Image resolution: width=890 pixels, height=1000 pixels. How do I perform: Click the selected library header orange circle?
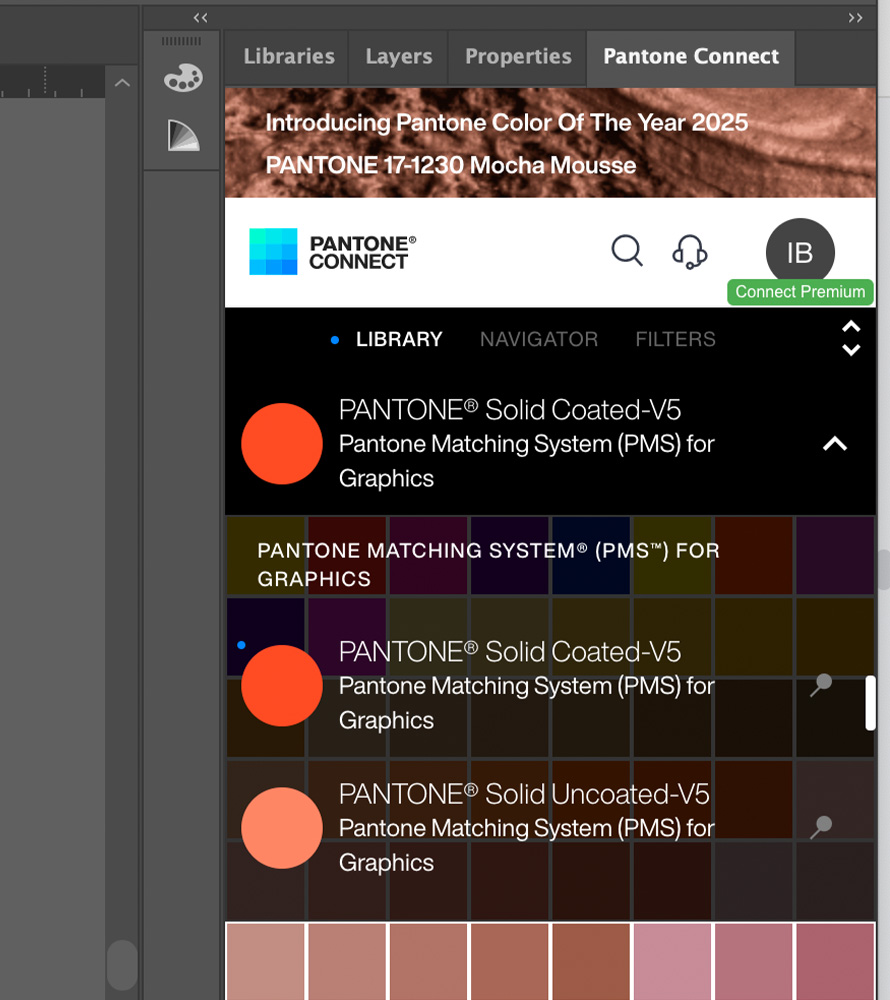tap(282, 444)
